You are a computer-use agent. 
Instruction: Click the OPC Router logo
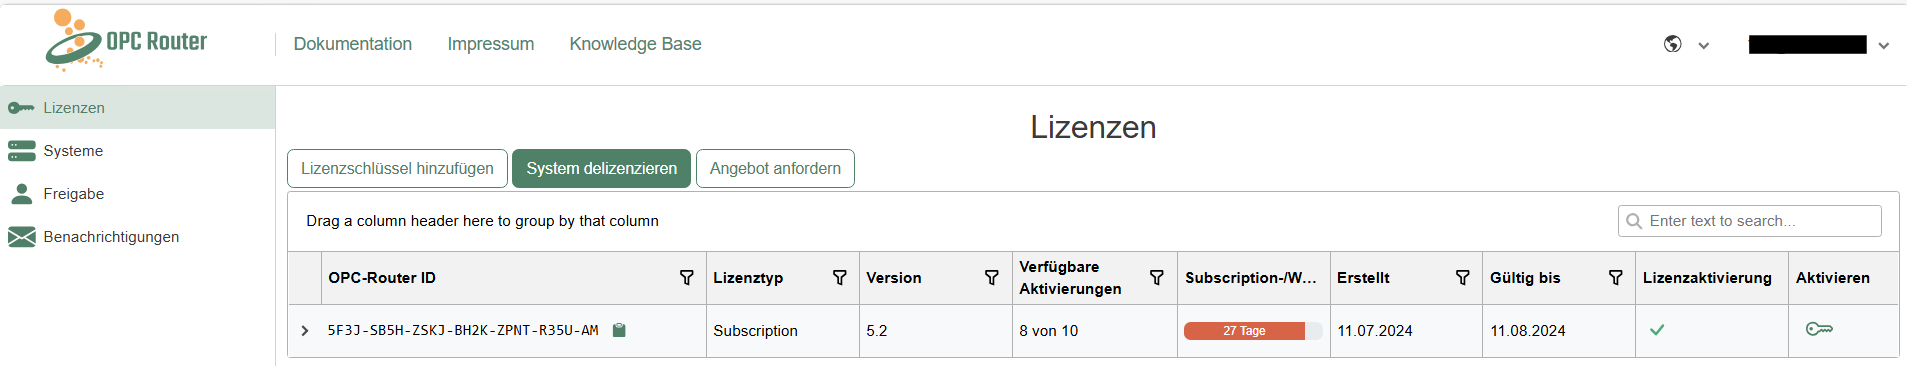[x=126, y=40]
